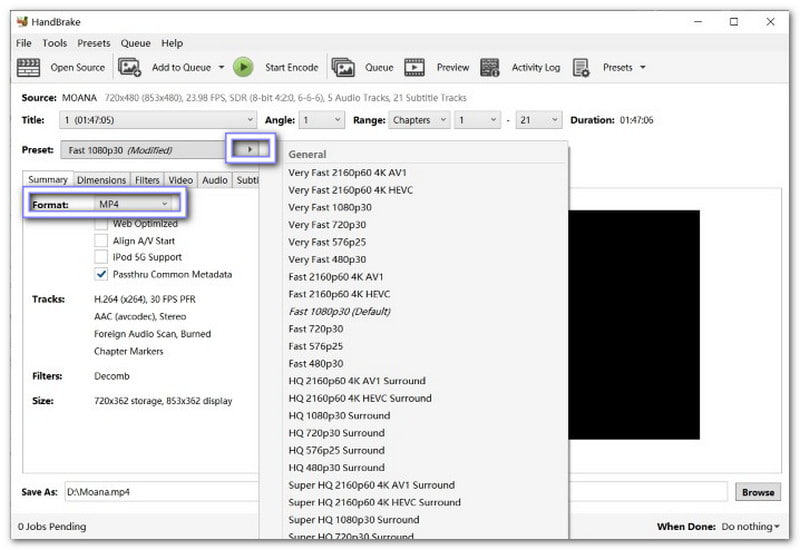Click the HandBrake app icon in title bar

click(22, 21)
